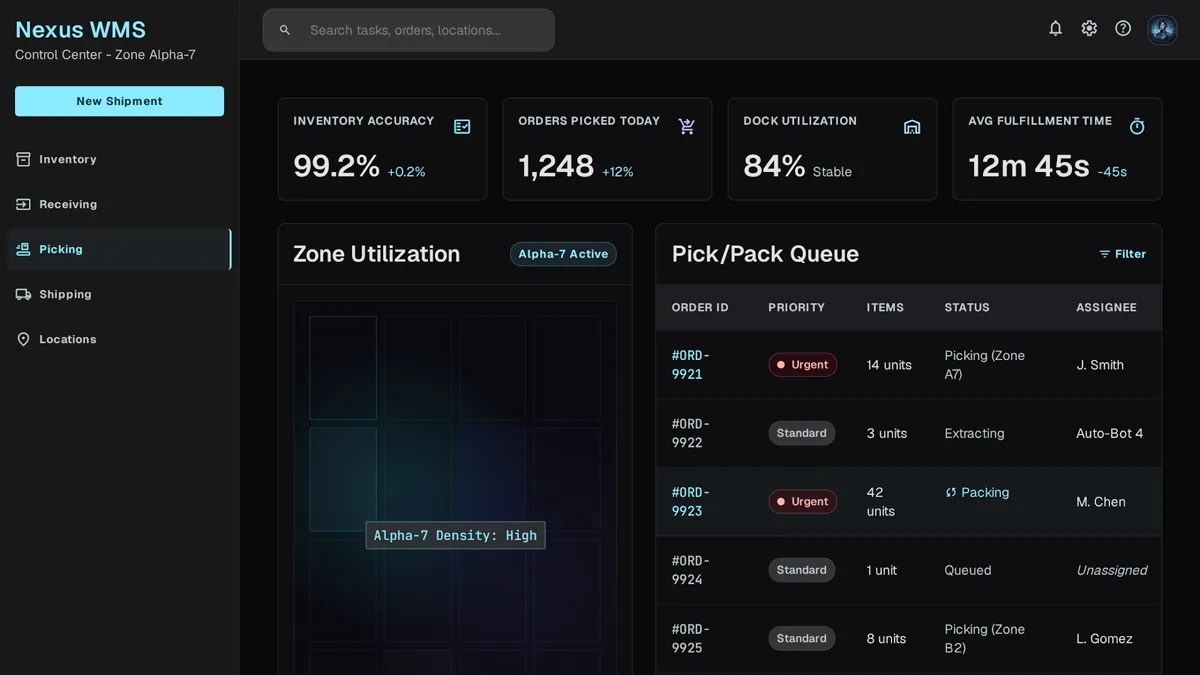Click the Picking icon in sidebar
The height and width of the screenshot is (675, 1200).
click(x=23, y=249)
